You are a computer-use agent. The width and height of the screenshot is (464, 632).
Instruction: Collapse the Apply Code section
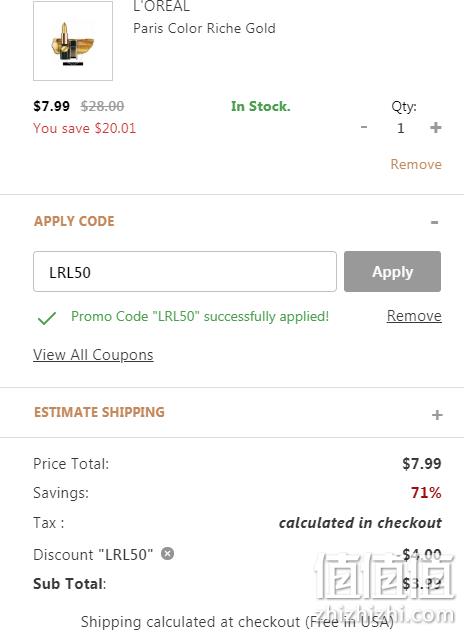coord(435,222)
